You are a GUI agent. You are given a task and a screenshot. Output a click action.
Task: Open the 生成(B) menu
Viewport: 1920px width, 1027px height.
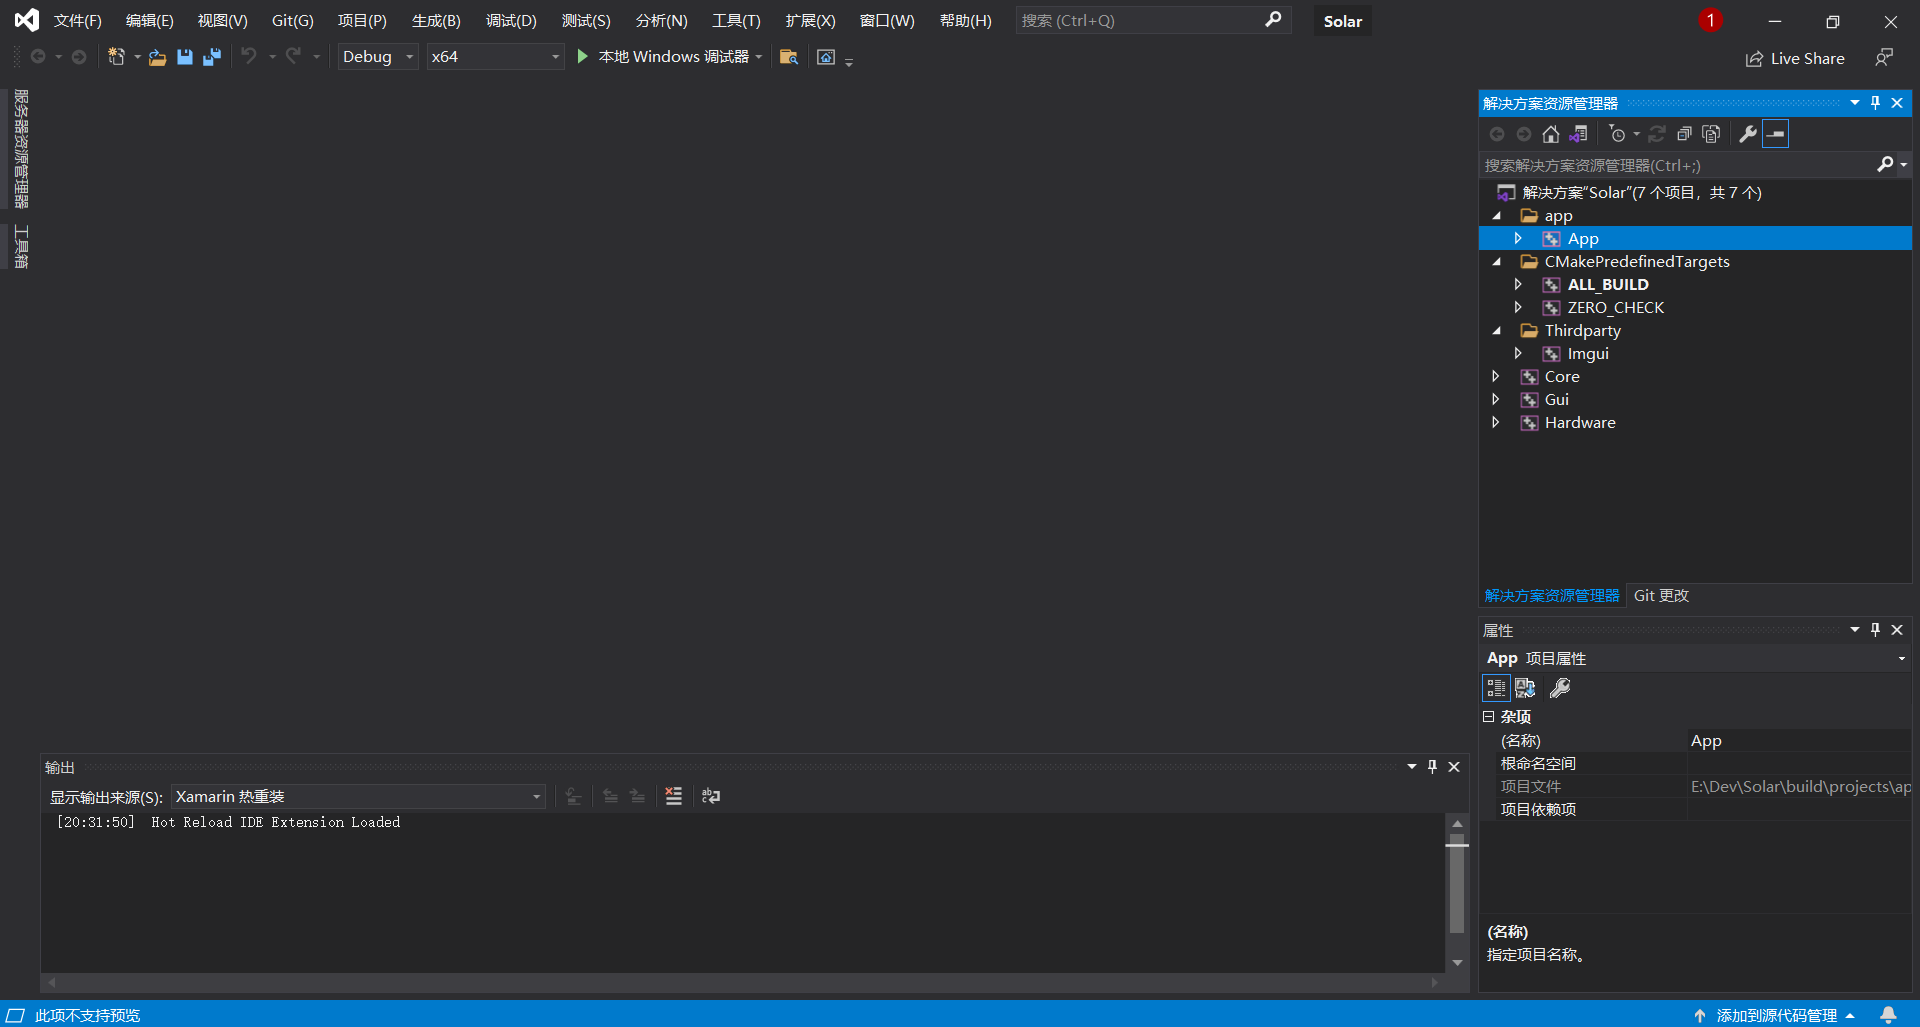point(437,20)
